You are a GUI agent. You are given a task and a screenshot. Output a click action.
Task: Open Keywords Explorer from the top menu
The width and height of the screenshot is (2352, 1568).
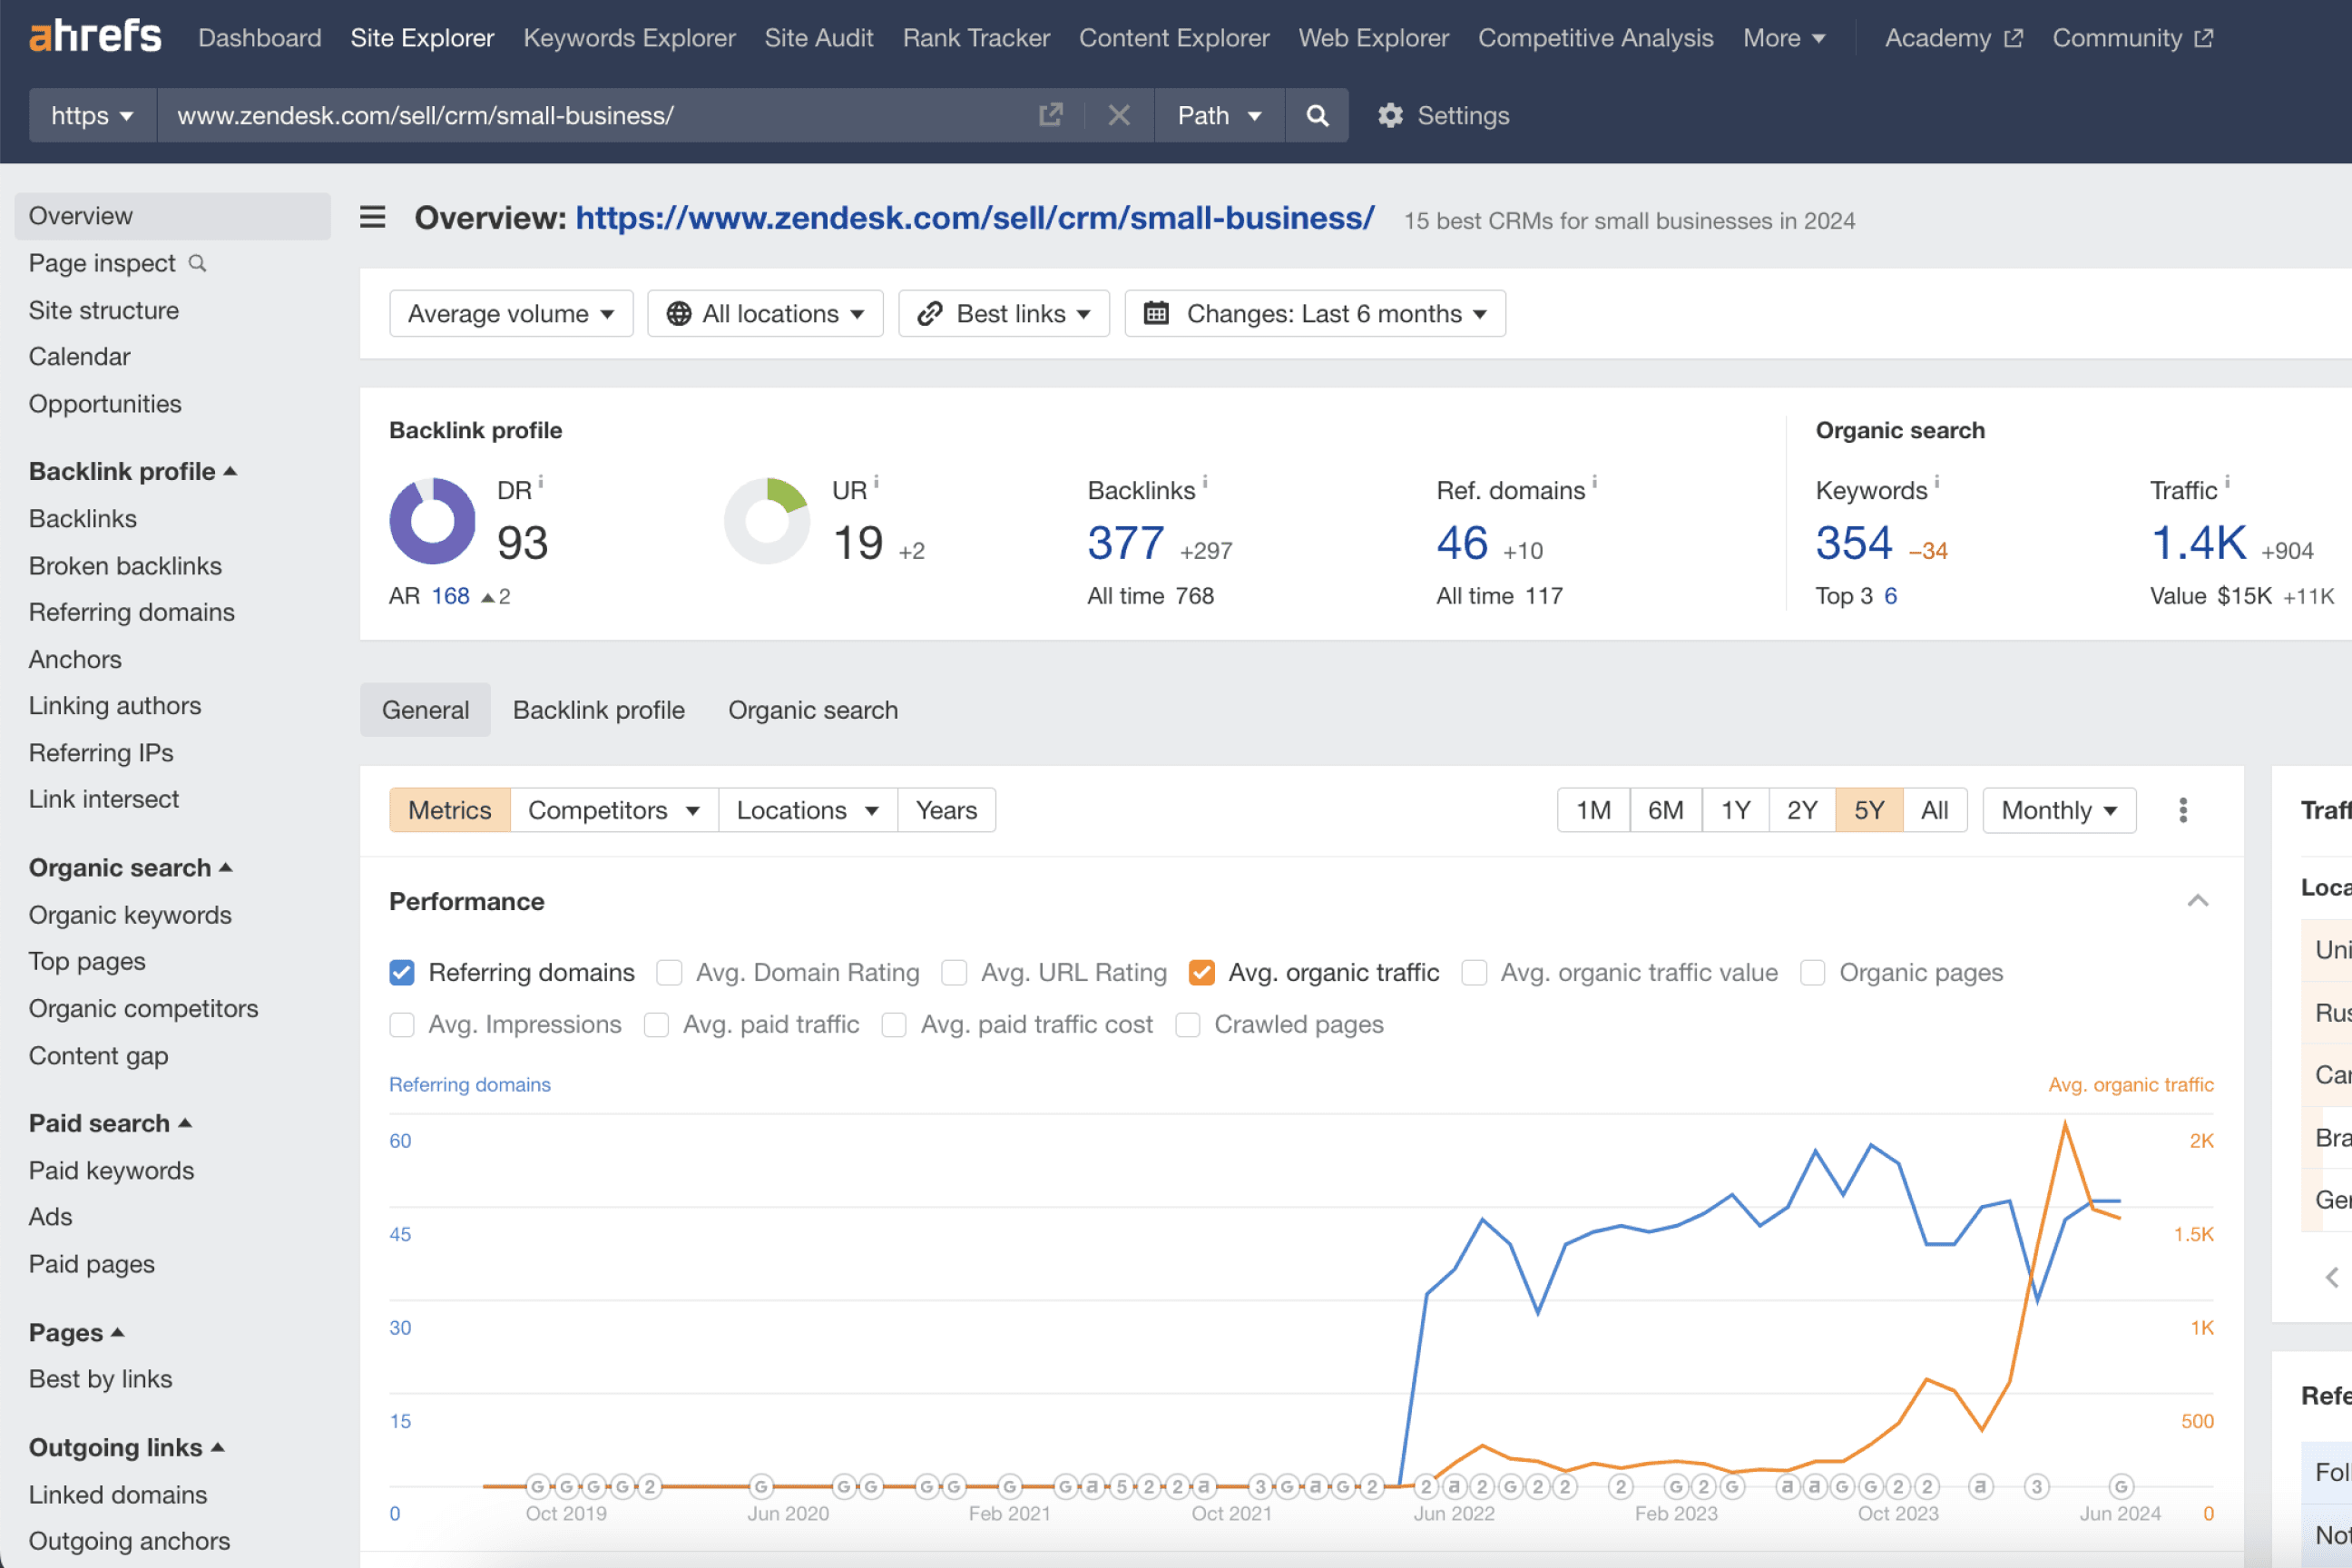629,37
